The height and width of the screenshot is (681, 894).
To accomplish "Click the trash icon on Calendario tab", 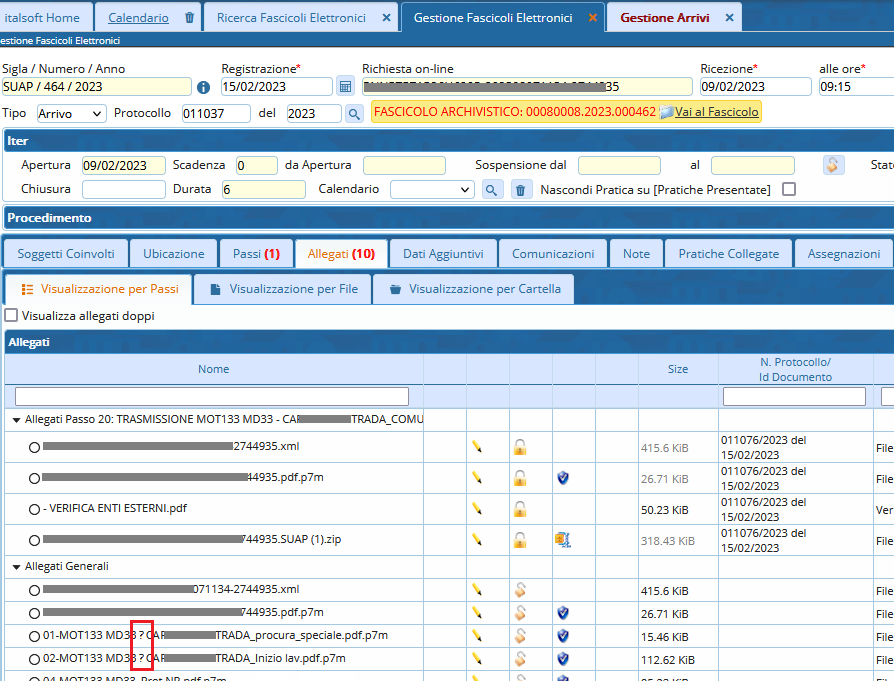I will point(190,18).
